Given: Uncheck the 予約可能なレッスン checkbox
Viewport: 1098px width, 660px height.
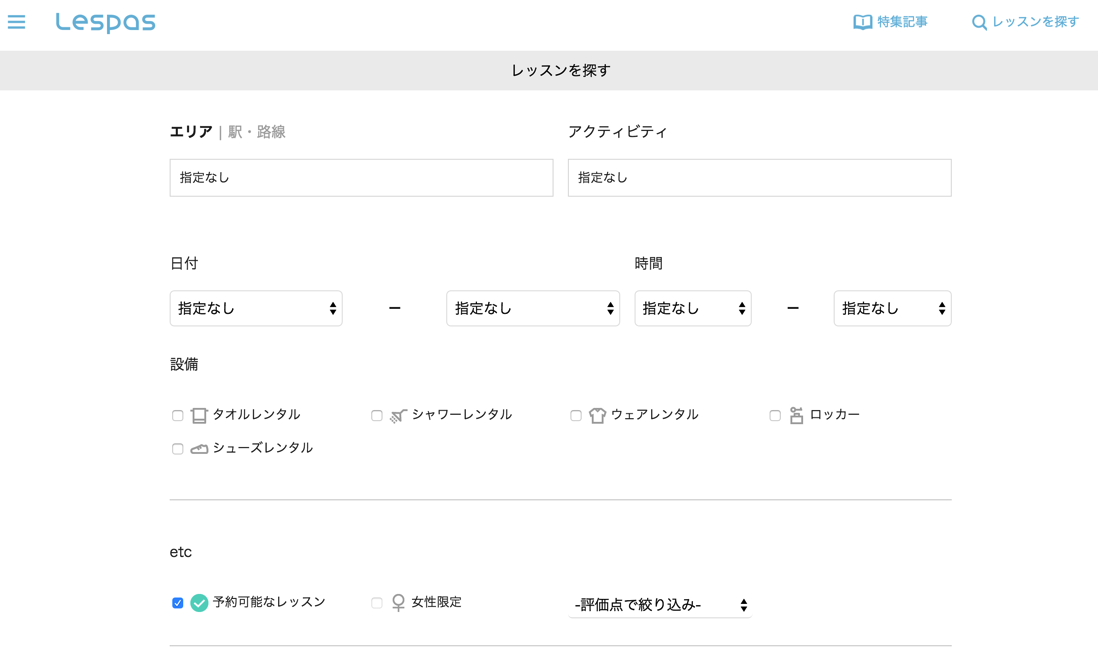Looking at the screenshot, I should pos(178,603).
